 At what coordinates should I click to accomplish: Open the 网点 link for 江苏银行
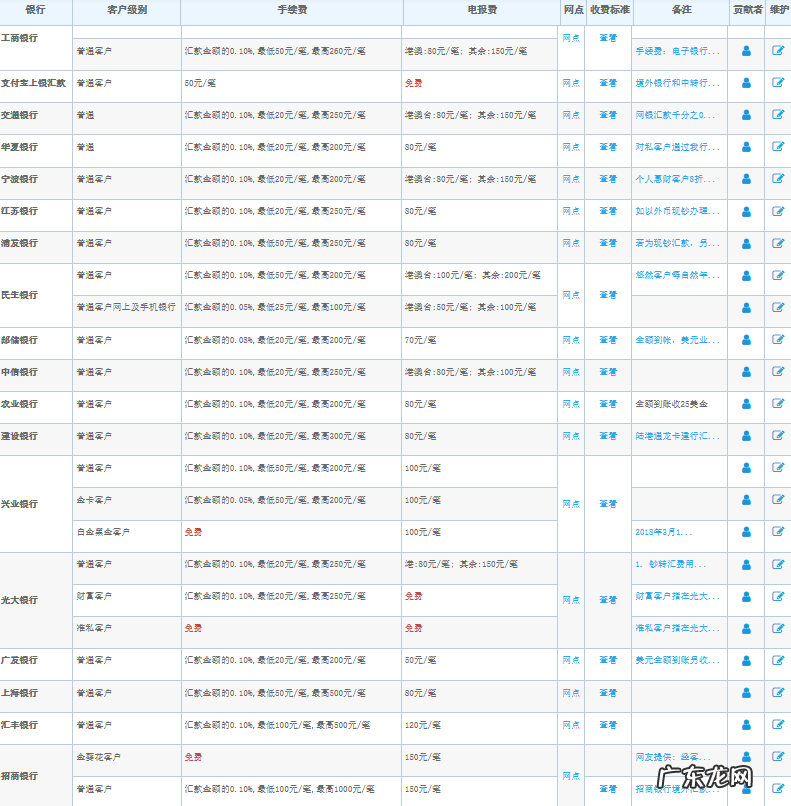[x=571, y=211]
